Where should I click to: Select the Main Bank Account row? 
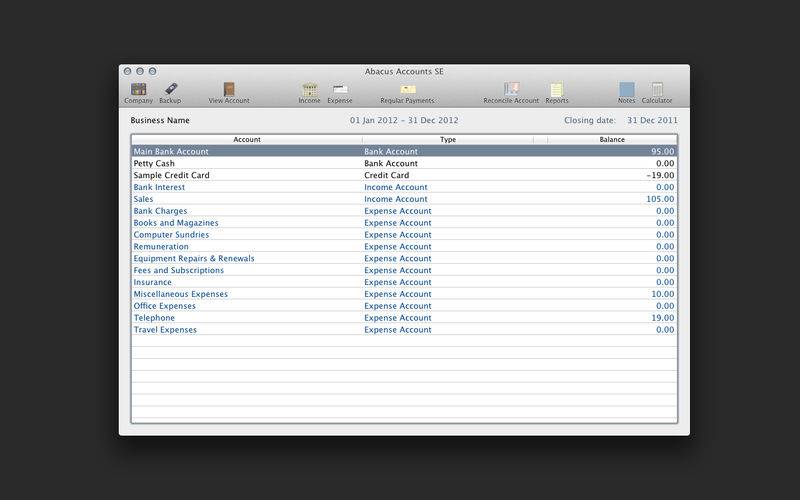[404, 151]
